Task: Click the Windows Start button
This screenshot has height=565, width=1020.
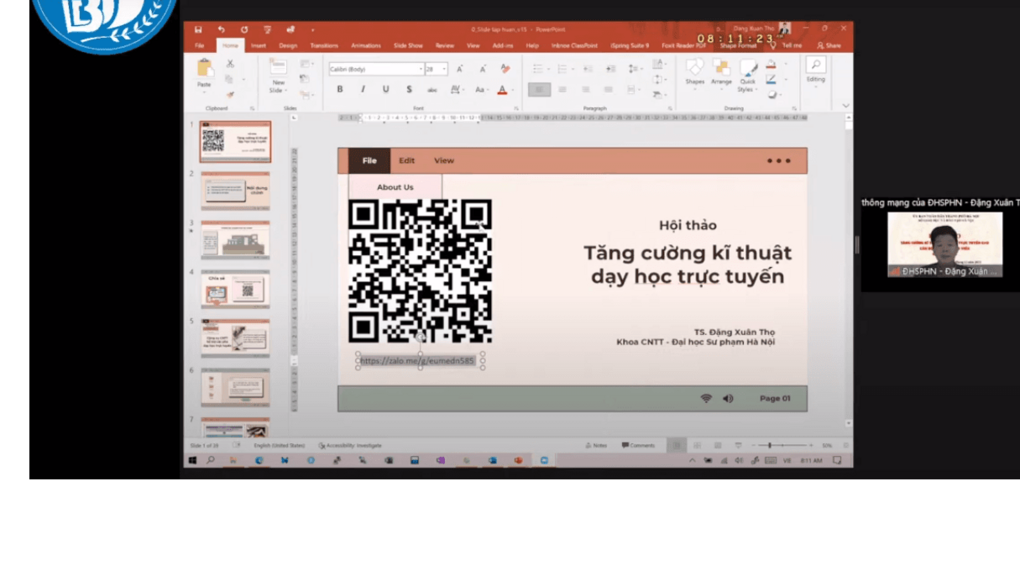Action: tap(193, 460)
